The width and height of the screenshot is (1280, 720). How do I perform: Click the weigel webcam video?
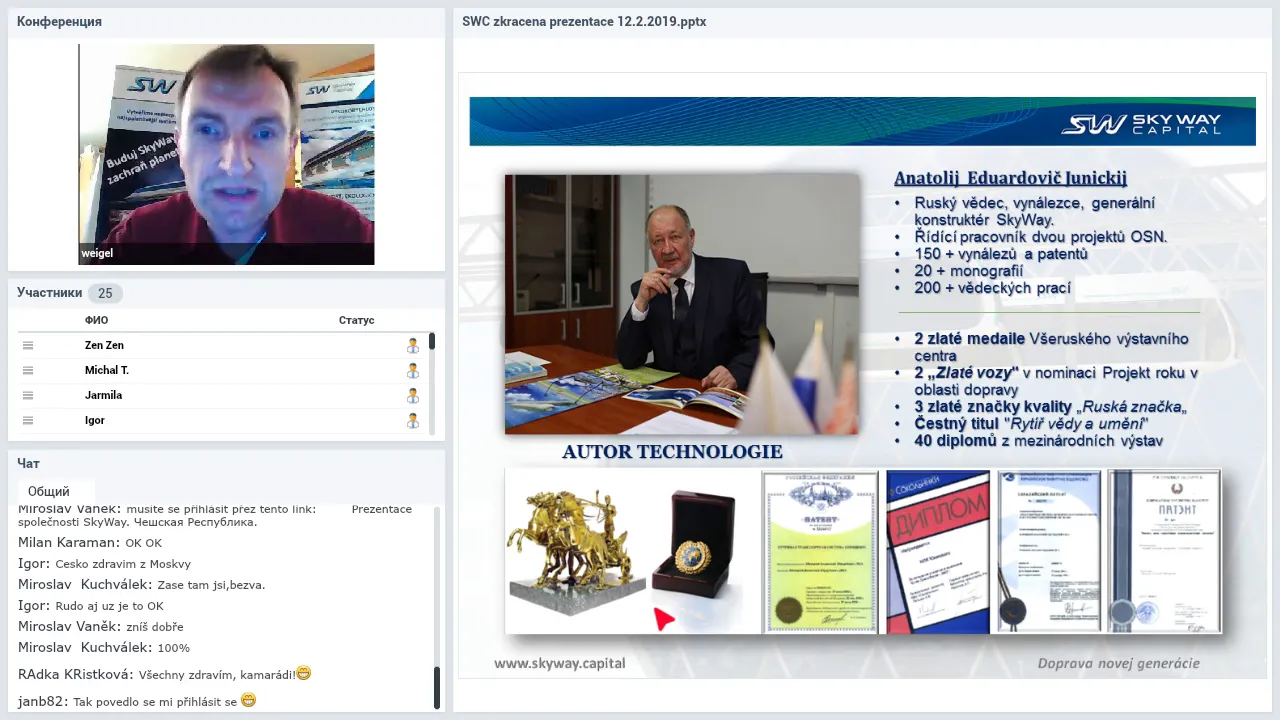click(x=227, y=154)
